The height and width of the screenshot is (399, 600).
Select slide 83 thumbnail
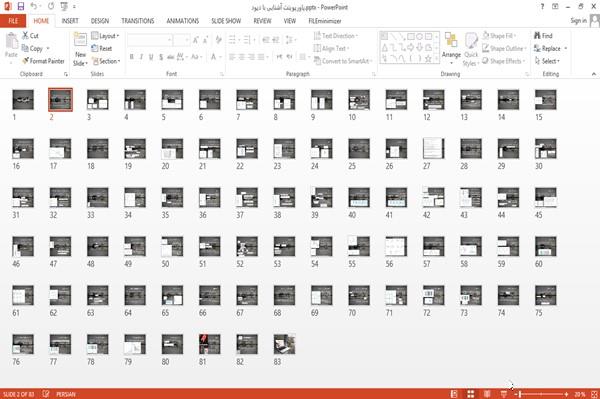pyautogui.click(x=284, y=344)
